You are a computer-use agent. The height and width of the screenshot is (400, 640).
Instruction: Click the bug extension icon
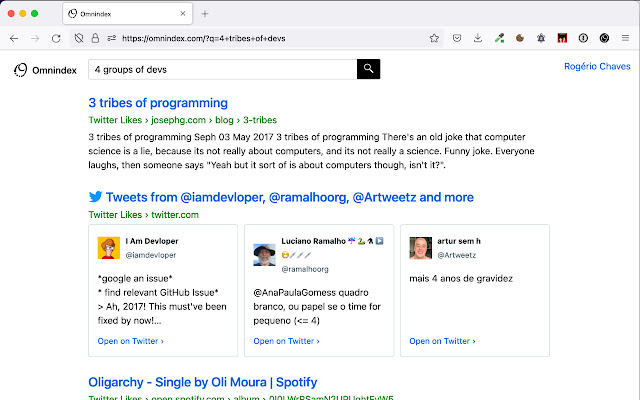click(x=541, y=38)
